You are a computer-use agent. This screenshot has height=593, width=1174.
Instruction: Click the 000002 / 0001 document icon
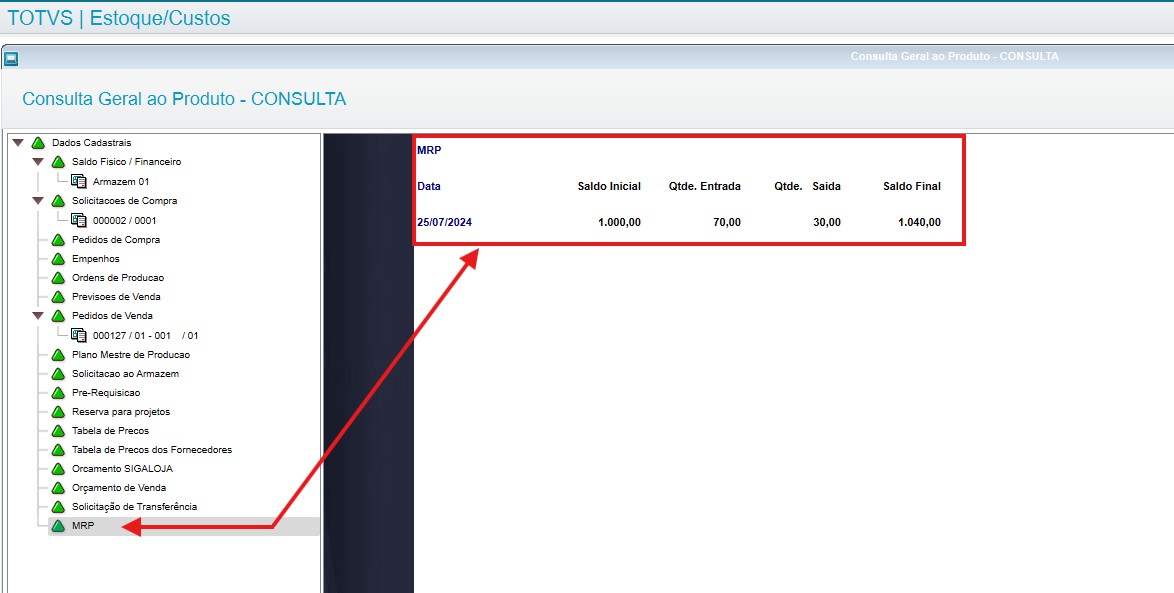79,220
